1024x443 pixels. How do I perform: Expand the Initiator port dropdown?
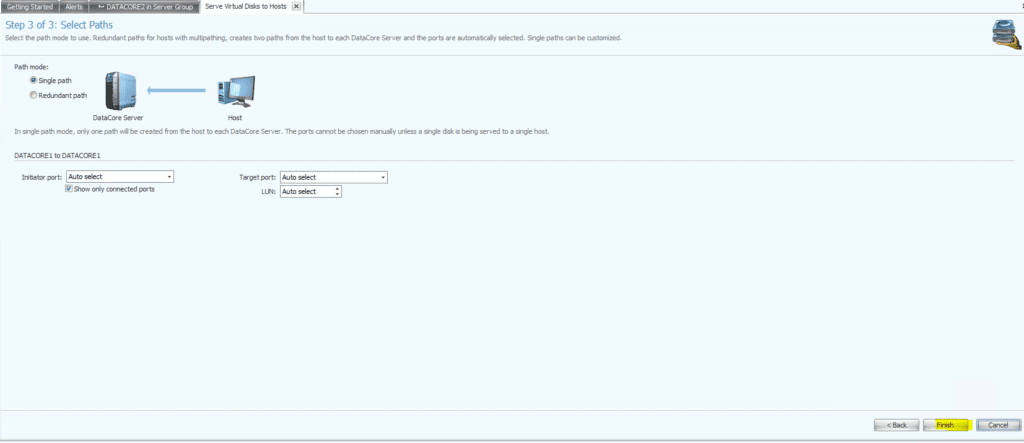pos(170,177)
